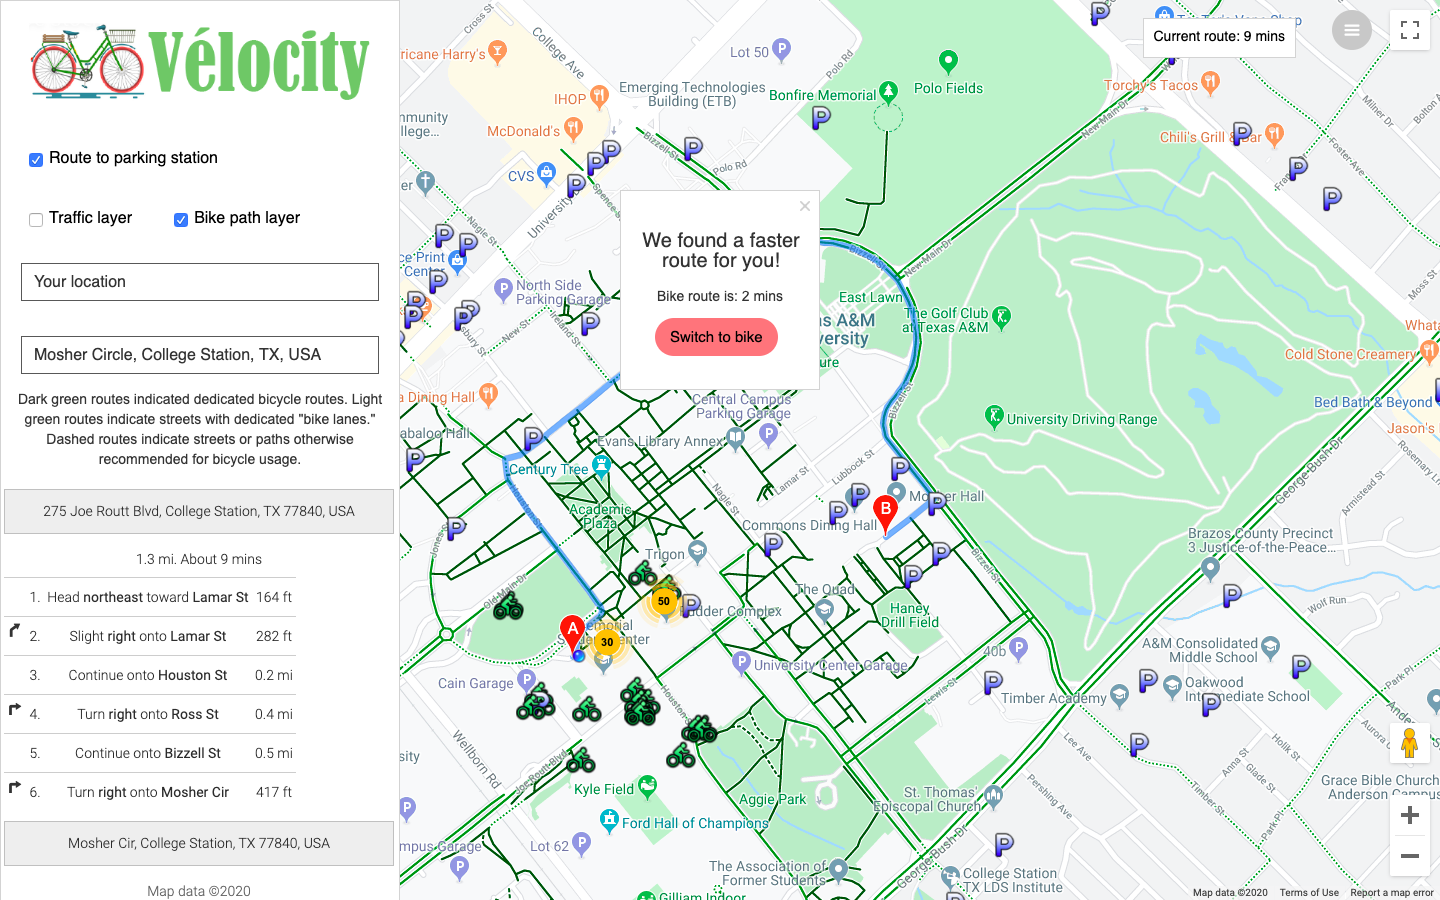
Task: Enable the Traffic layer checkbox
Action: click(36, 220)
